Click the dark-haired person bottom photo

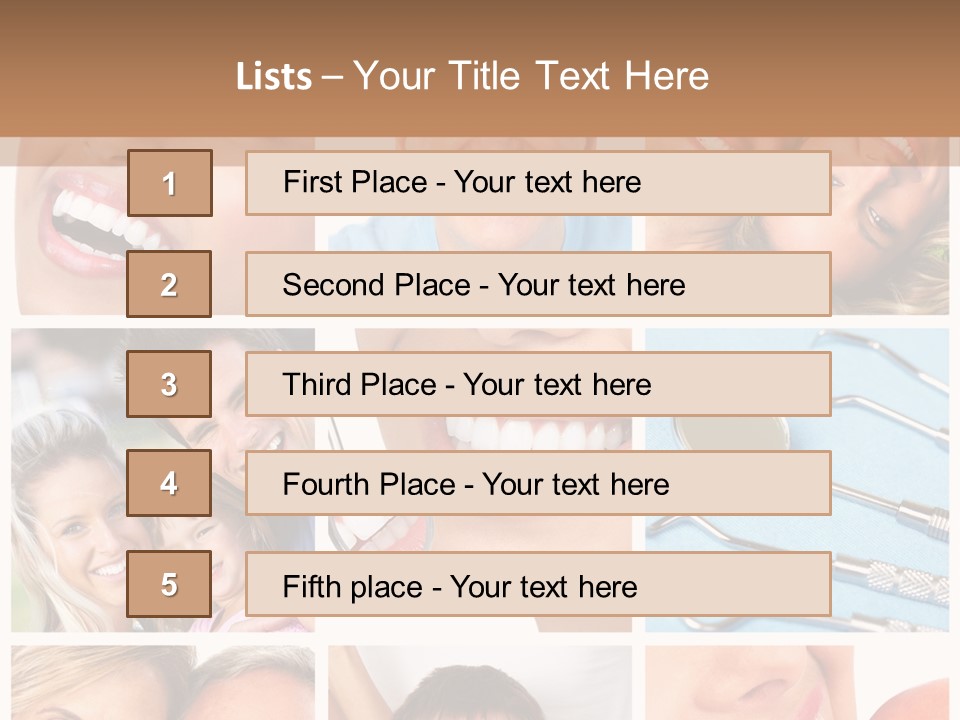click(480, 683)
